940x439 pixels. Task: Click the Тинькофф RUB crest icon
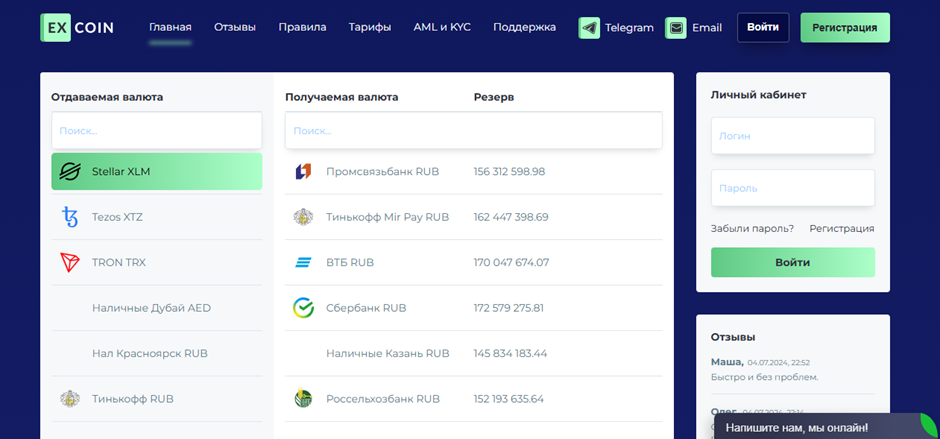(70, 399)
